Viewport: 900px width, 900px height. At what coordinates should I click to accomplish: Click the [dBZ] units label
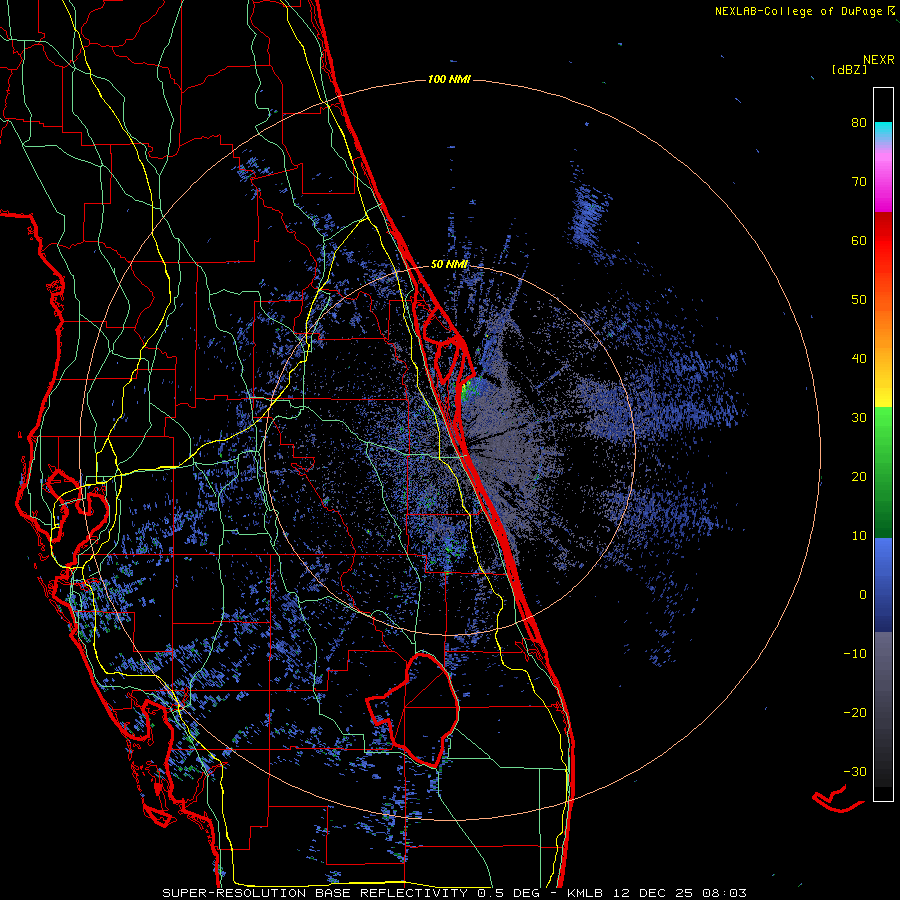pos(849,69)
